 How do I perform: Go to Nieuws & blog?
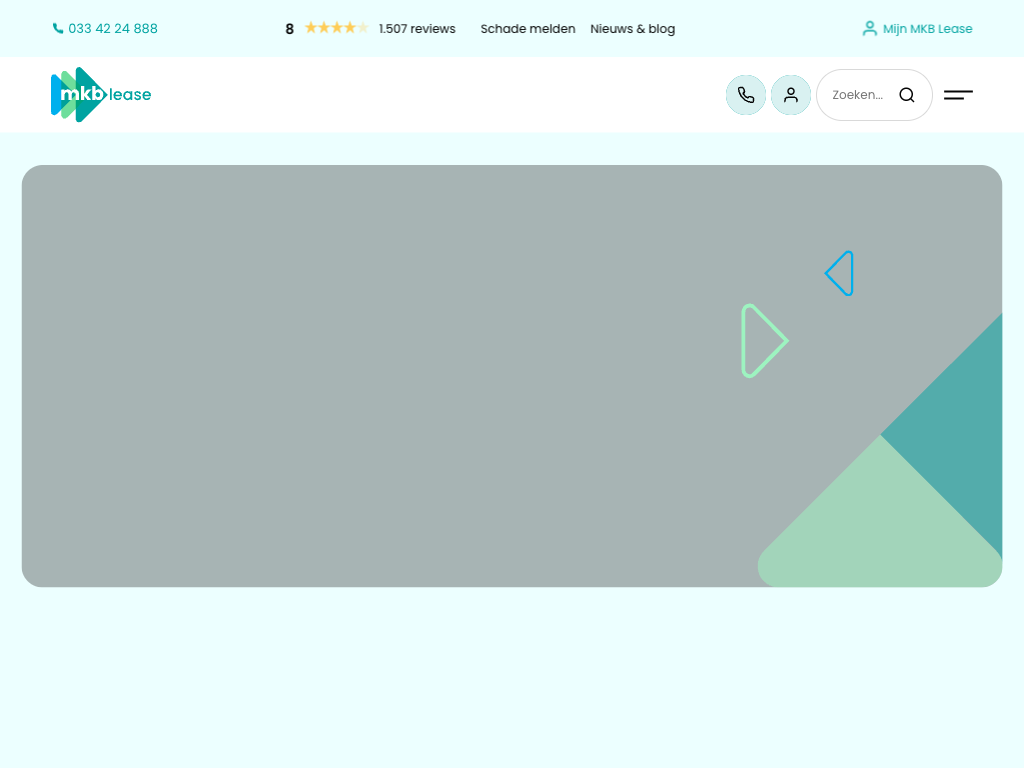[632, 29]
